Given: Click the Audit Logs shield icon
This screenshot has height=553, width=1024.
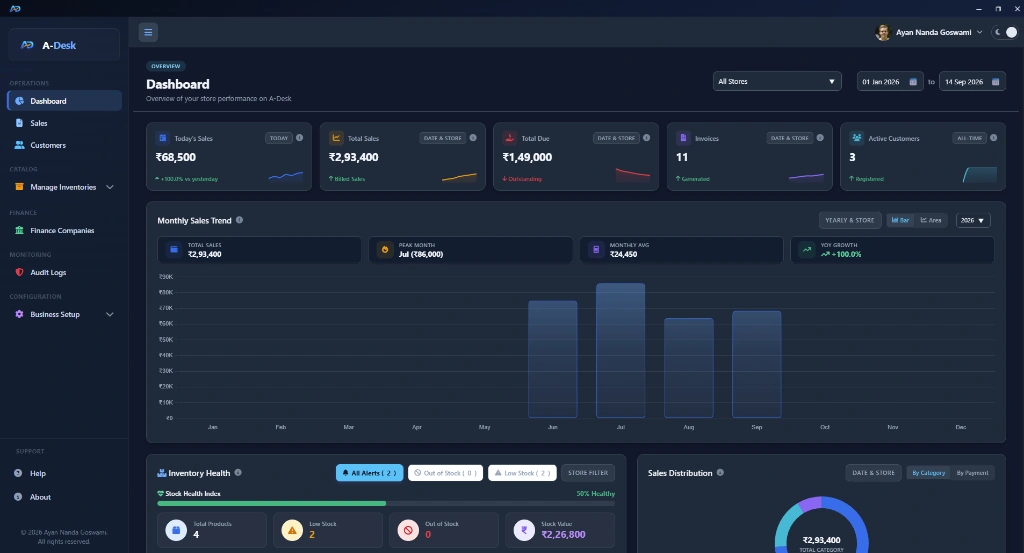Looking at the screenshot, I should coord(20,272).
